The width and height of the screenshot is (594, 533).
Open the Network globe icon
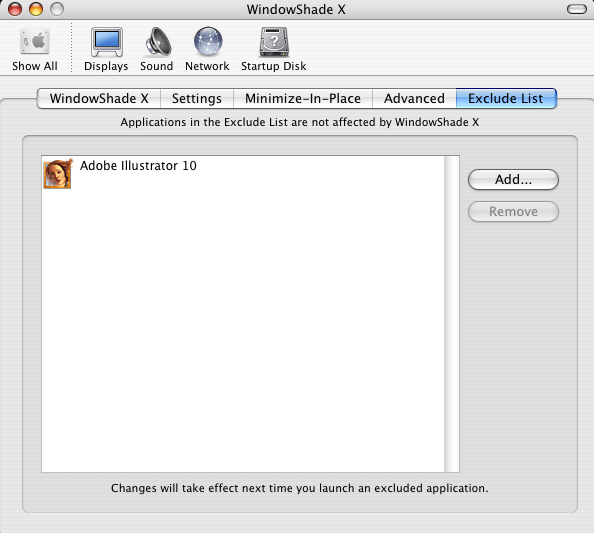[208, 41]
